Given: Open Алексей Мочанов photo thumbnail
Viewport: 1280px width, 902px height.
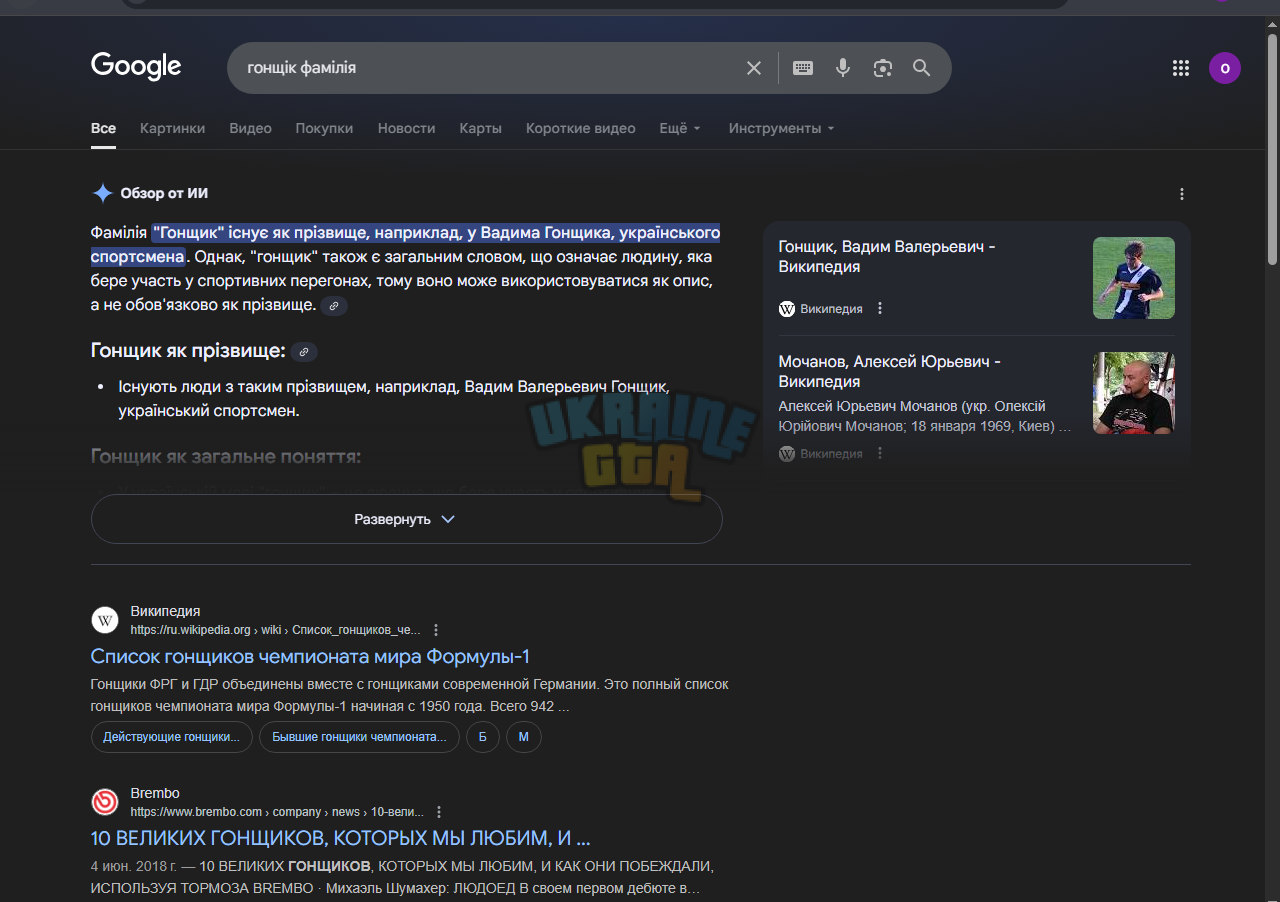Looking at the screenshot, I should point(1134,393).
